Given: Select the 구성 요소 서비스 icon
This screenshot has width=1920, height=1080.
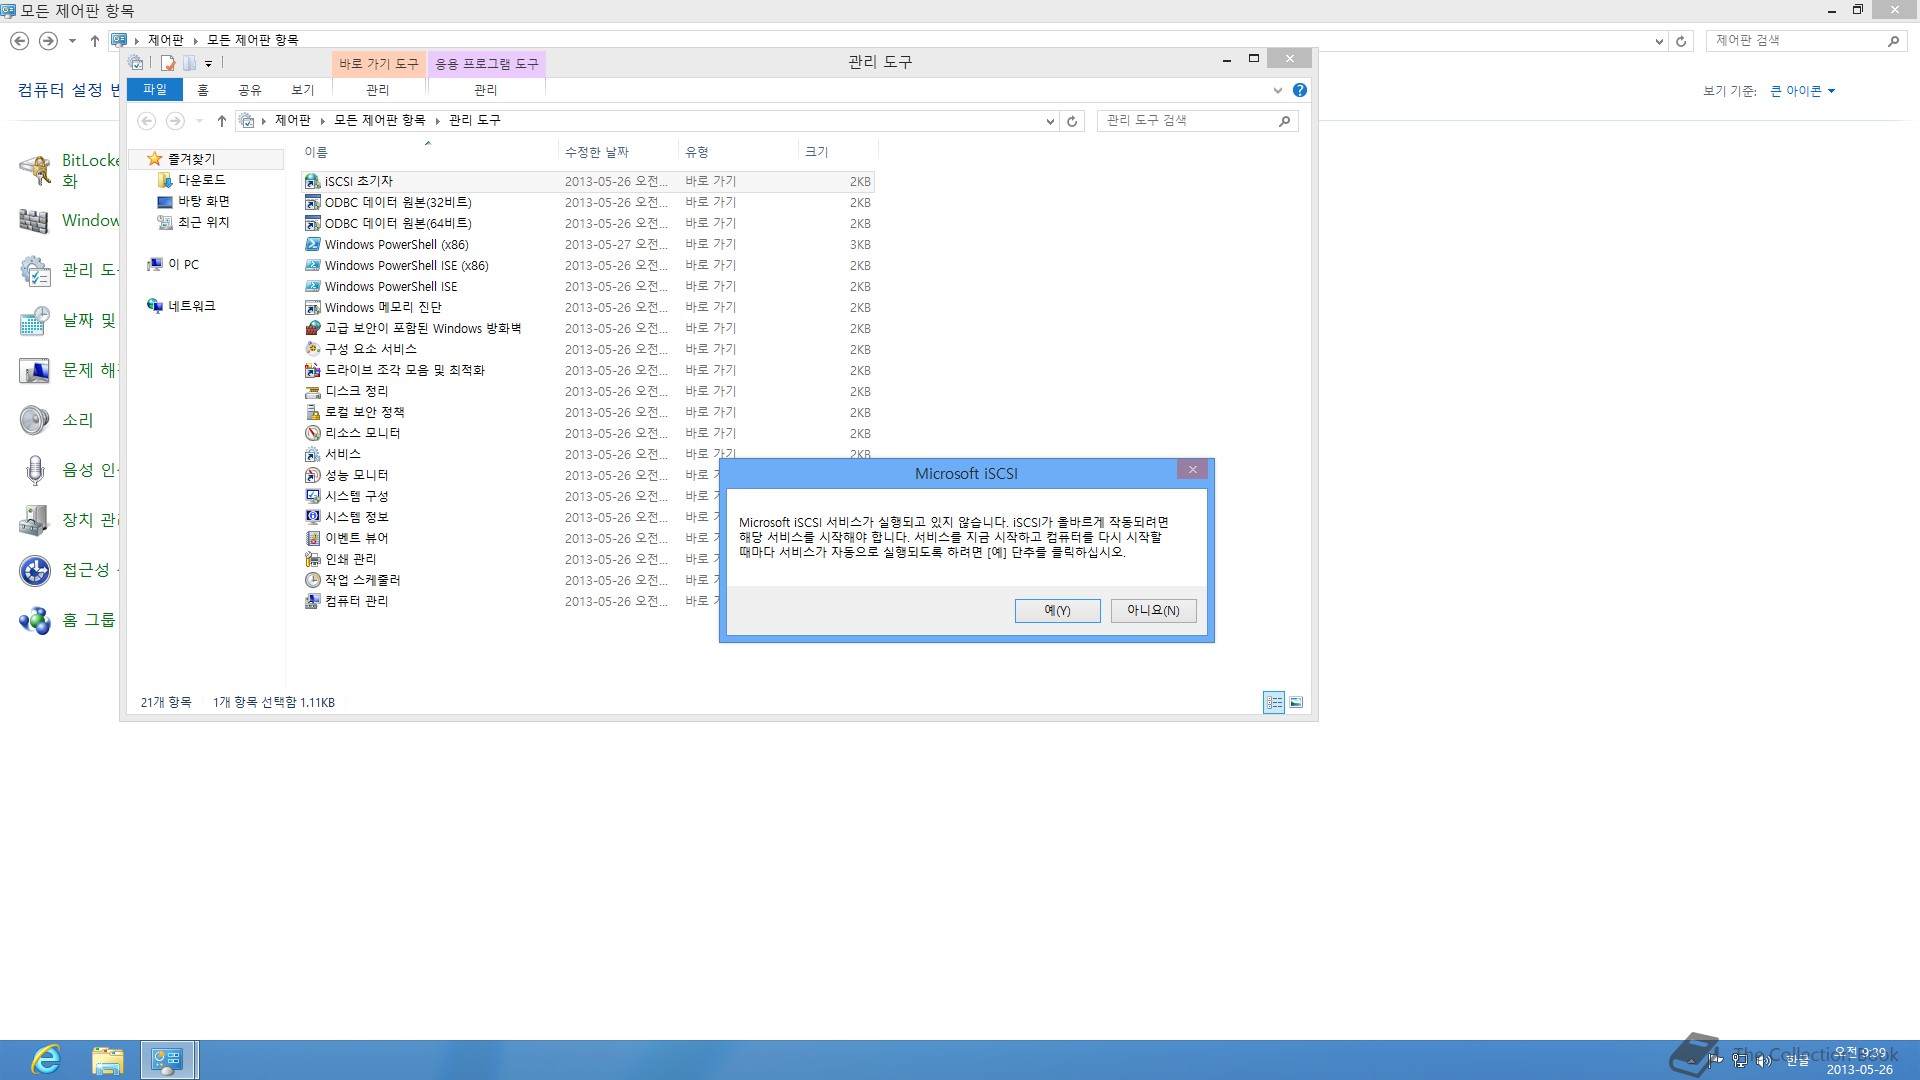Looking at the screenshot, I should (313, 349).
